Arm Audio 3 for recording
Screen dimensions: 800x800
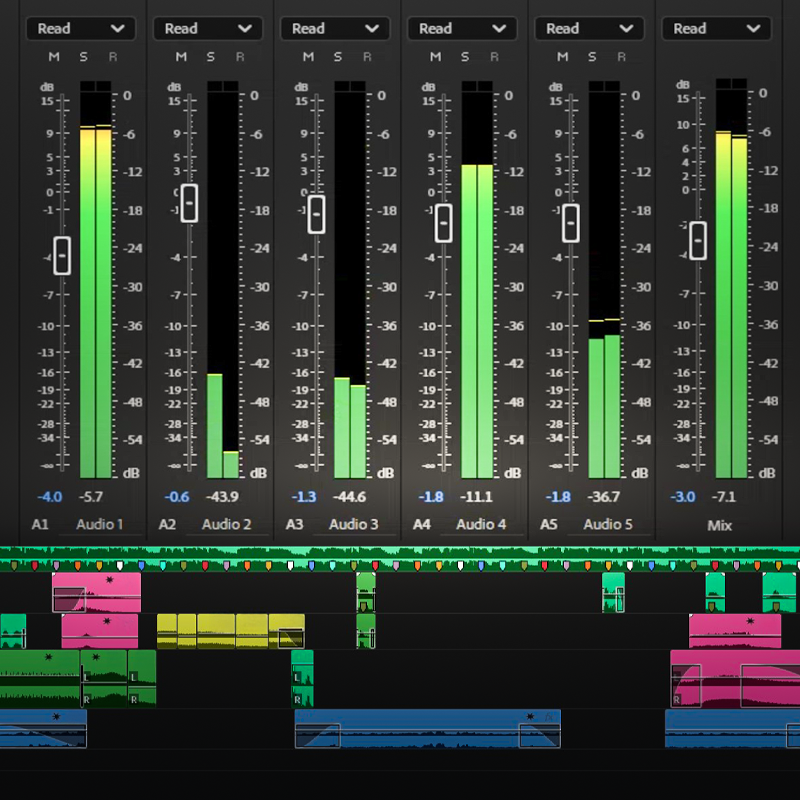pos(365,57)
